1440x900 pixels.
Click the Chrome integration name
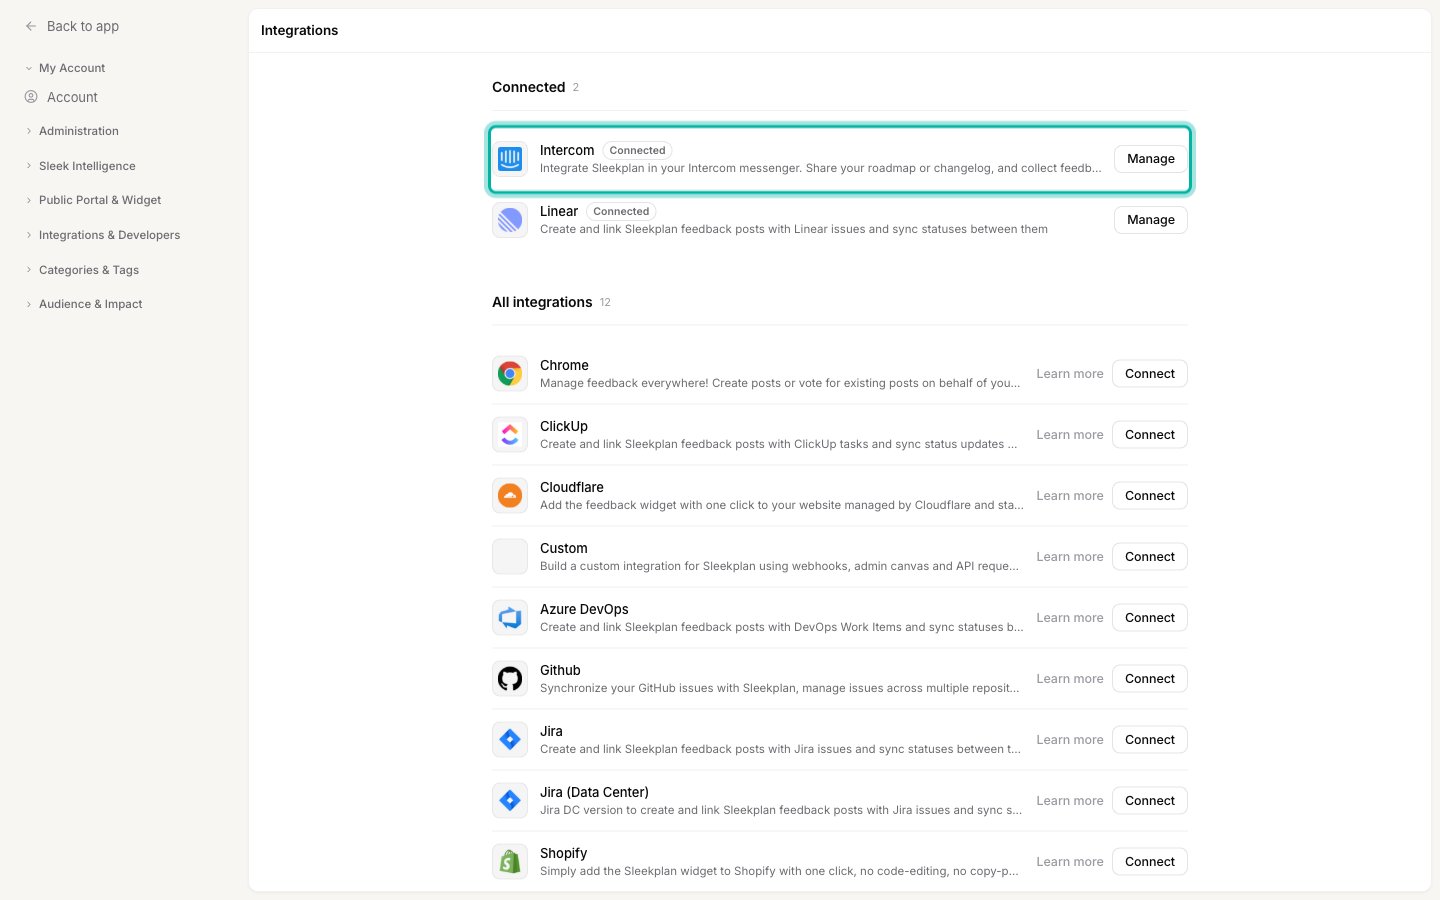[x=564, y=365]
